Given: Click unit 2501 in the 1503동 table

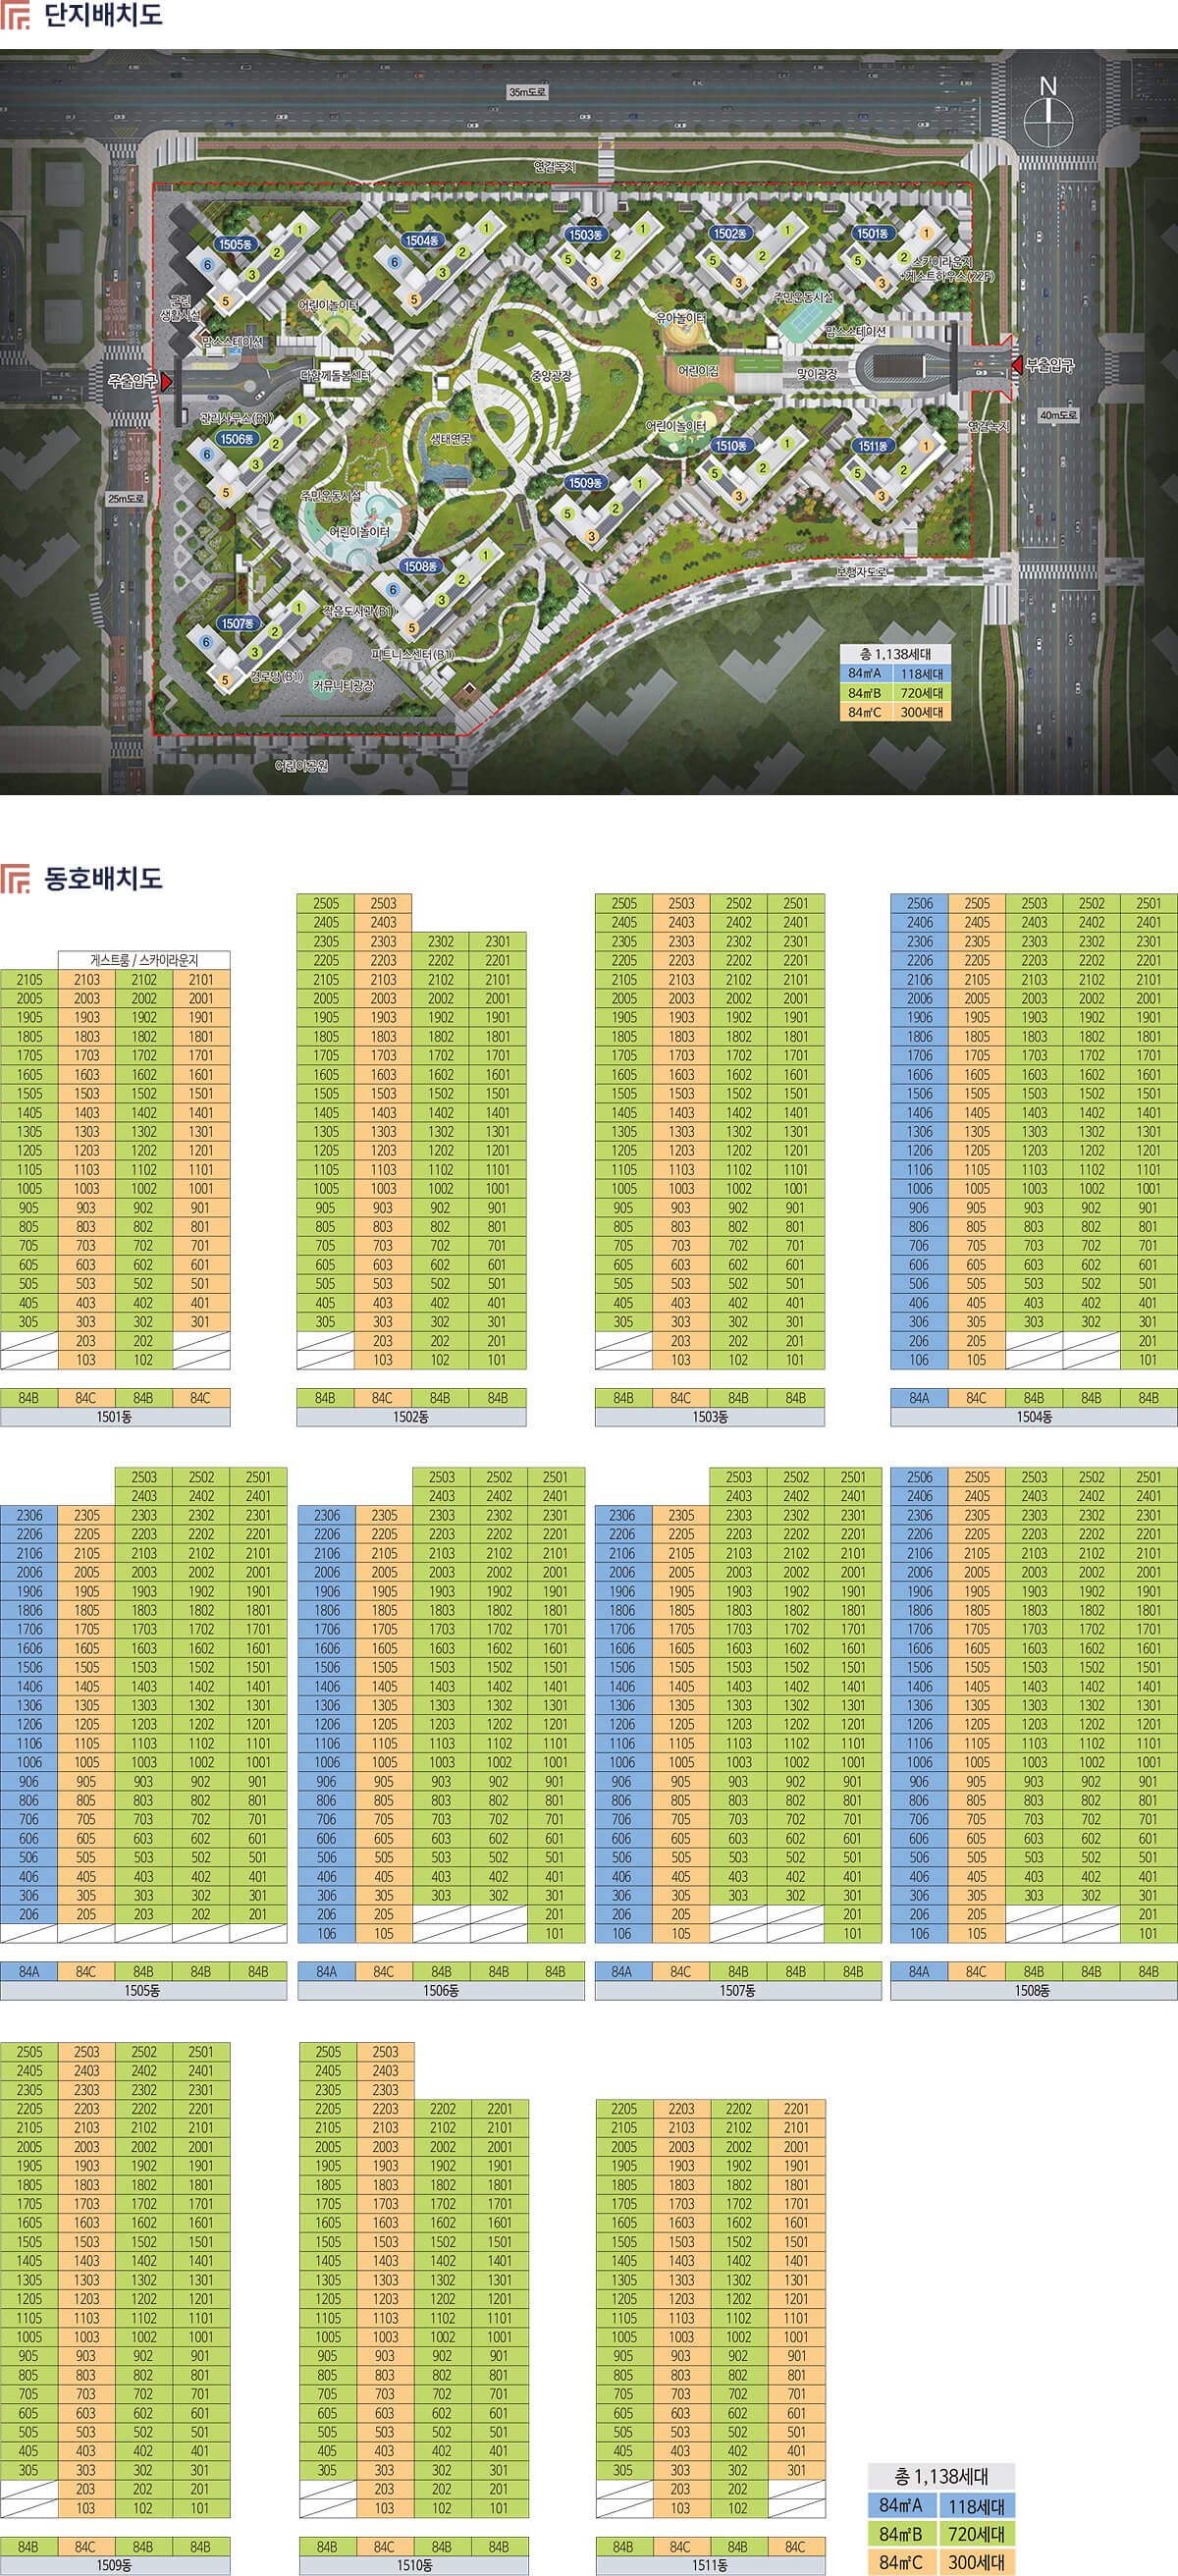Looking at the screenshot, I should 796,903.
